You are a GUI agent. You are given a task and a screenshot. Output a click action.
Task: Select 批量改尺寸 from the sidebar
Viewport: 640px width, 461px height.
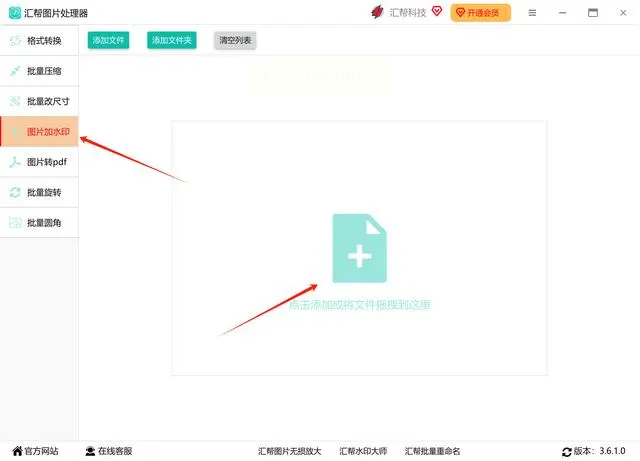click(39, 101)
